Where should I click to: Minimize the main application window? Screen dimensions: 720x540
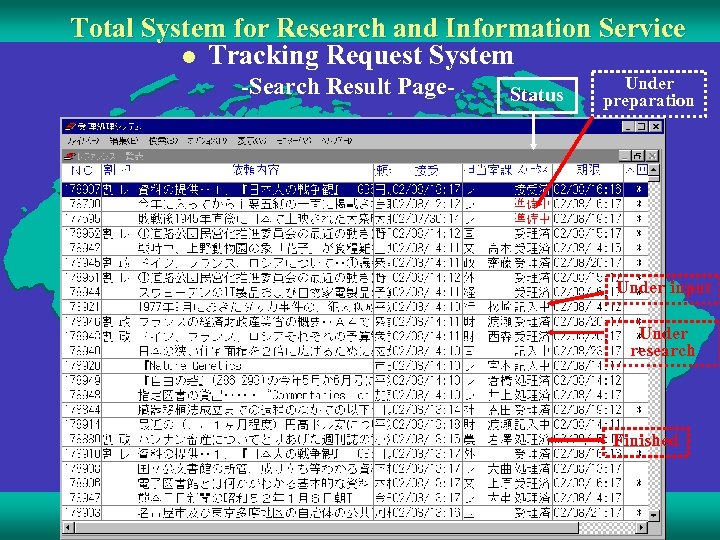(x=628, y=126)
